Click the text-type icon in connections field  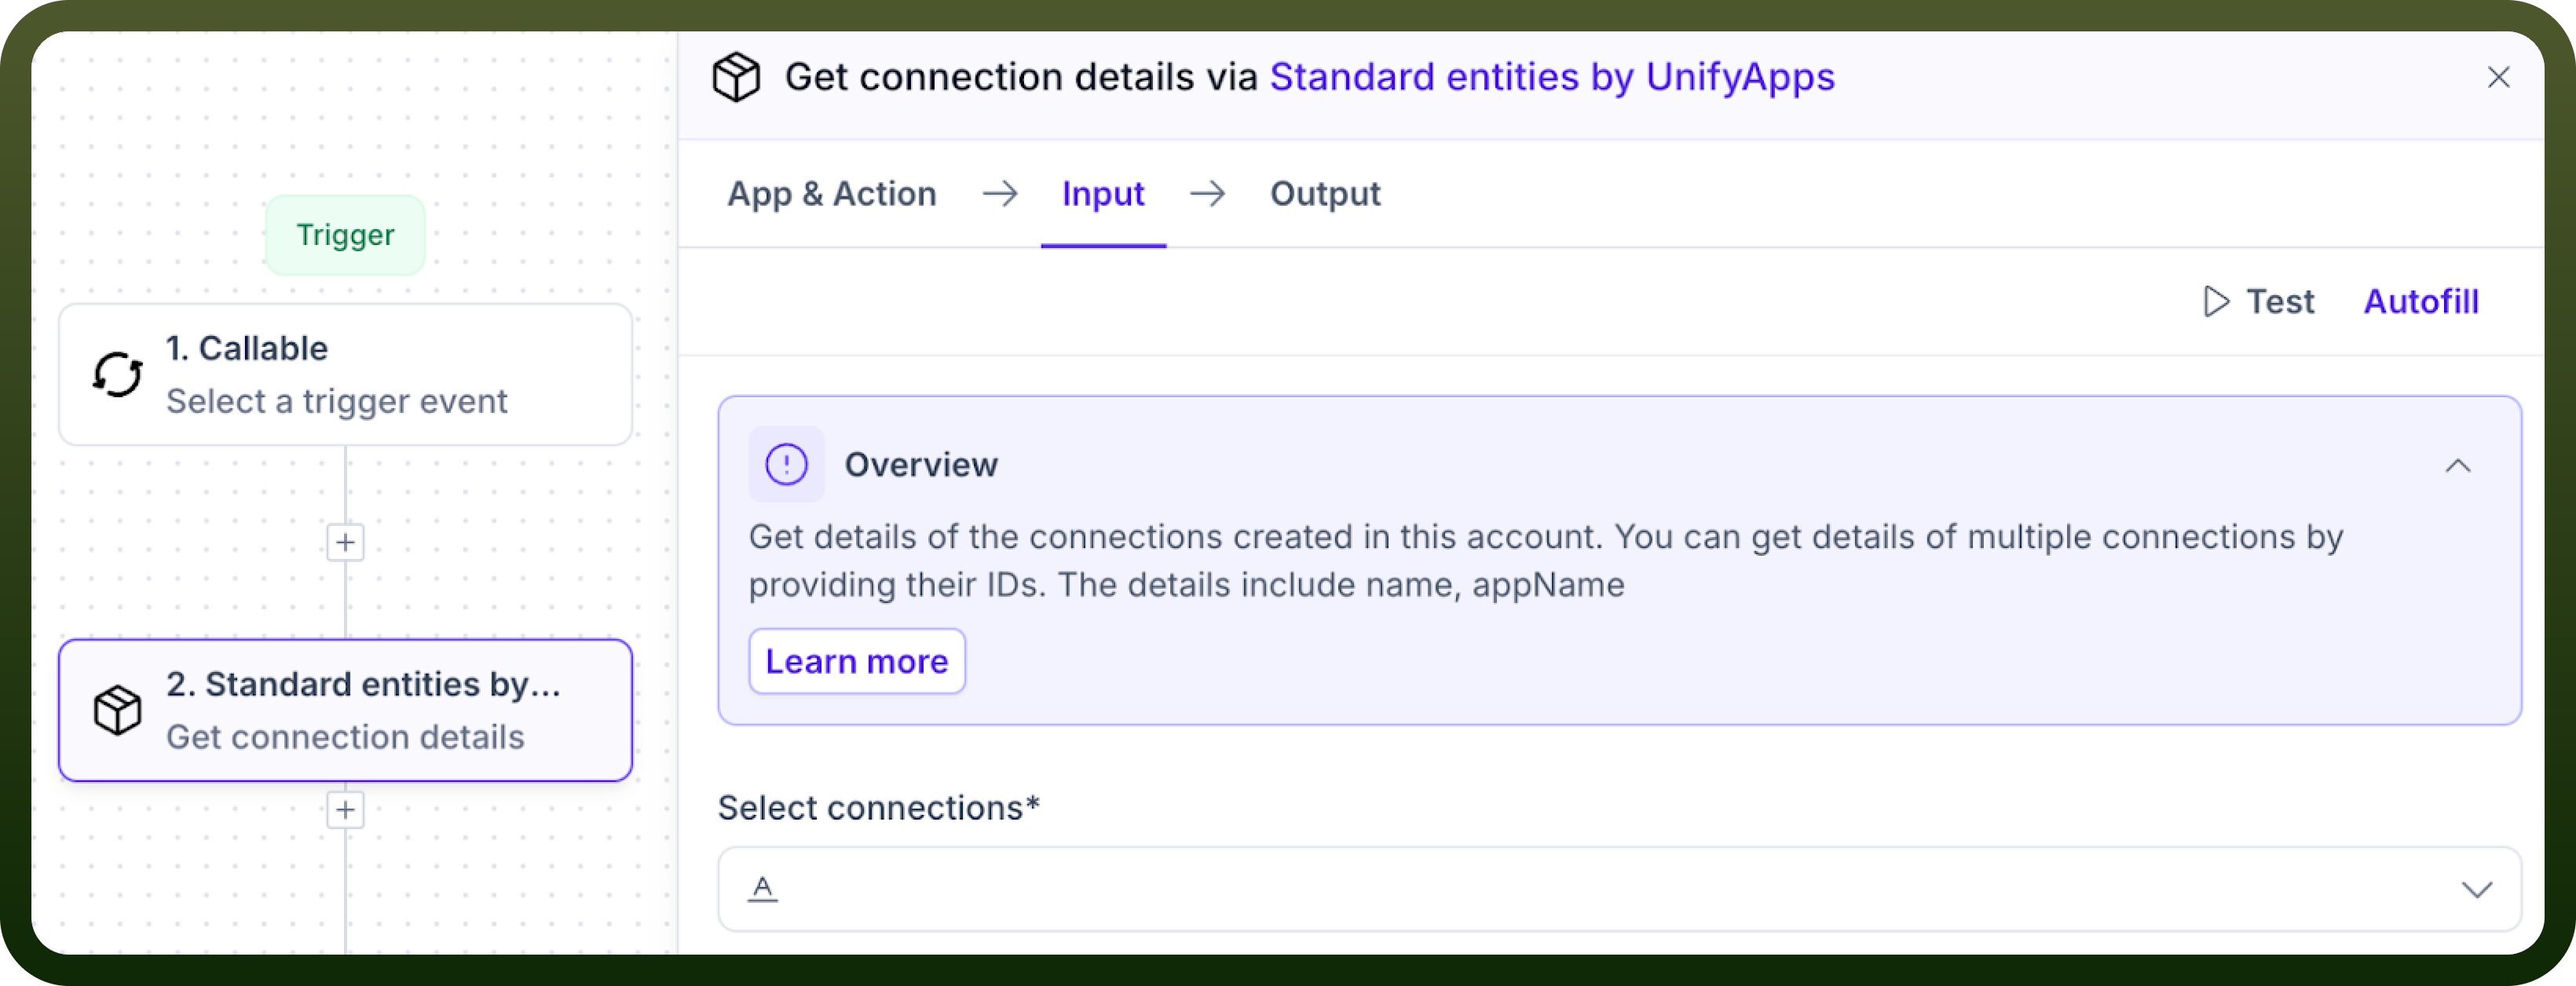point(763,888)
